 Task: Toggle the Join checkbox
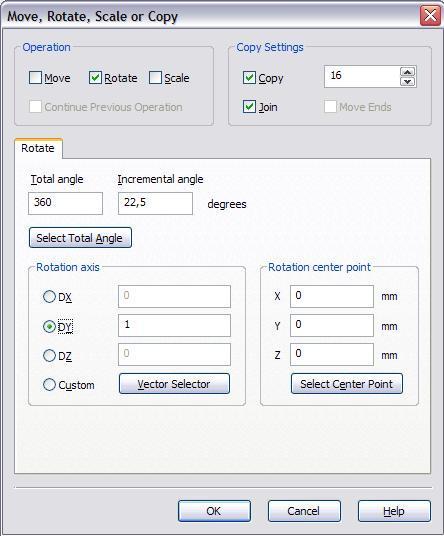click(x=249, y=107)
